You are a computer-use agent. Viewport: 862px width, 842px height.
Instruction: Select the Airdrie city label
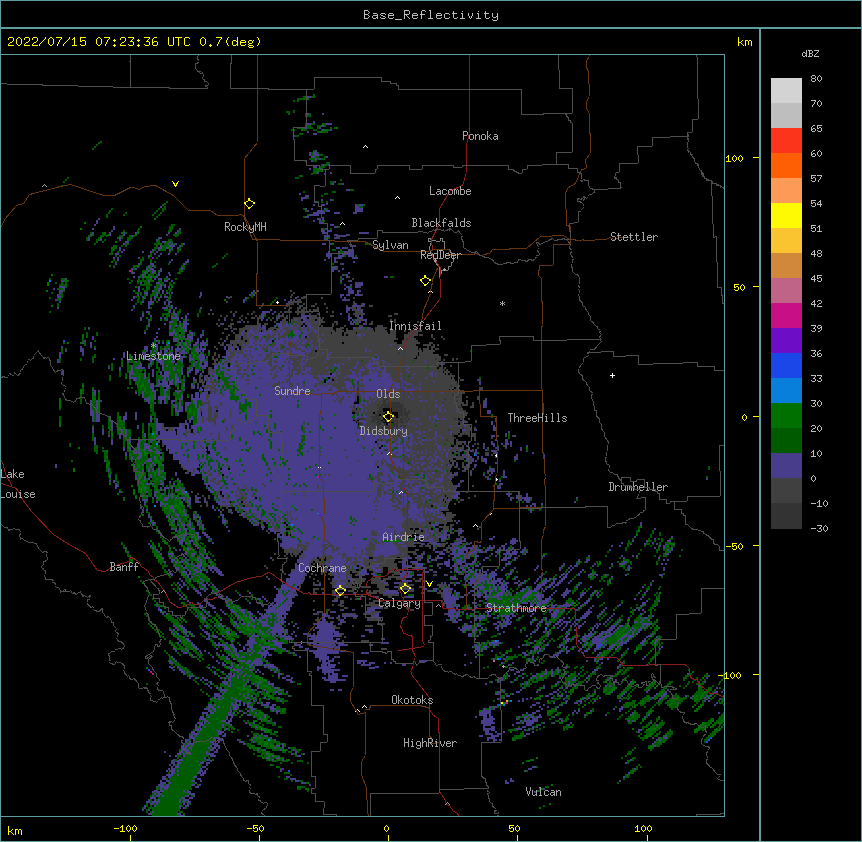click(x=404, y=537)
